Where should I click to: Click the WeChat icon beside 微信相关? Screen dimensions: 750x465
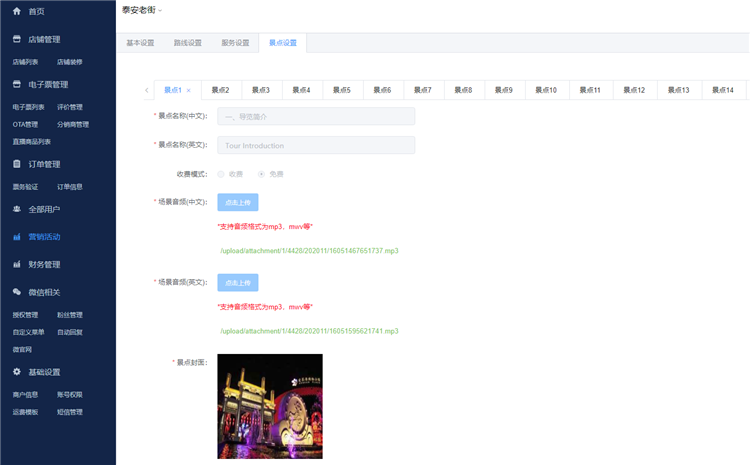17,292
